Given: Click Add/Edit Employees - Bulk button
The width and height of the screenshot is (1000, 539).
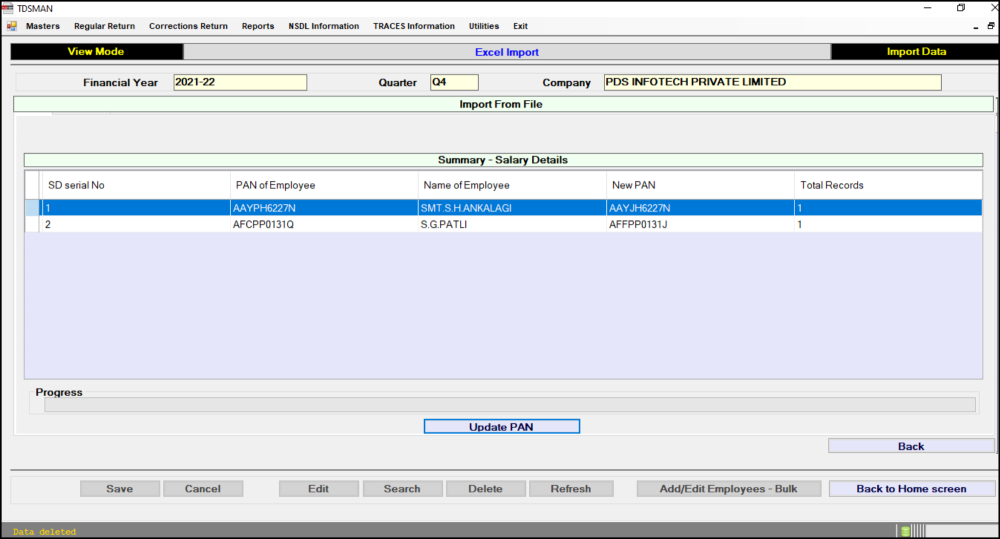Looking at the screenshot, I should 728,489.
